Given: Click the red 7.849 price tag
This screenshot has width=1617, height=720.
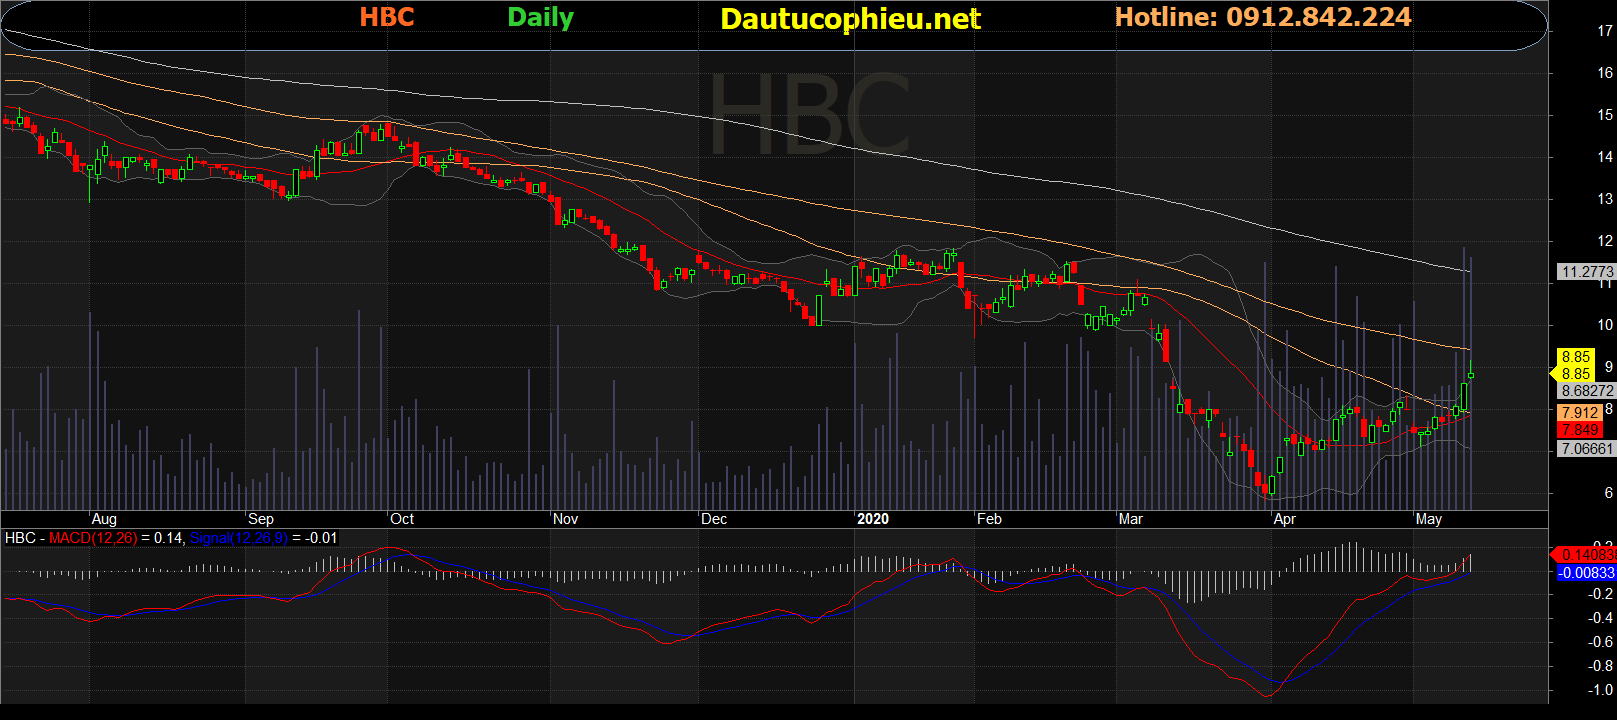Looking at the screenshot, I should tap(1580, 430).
